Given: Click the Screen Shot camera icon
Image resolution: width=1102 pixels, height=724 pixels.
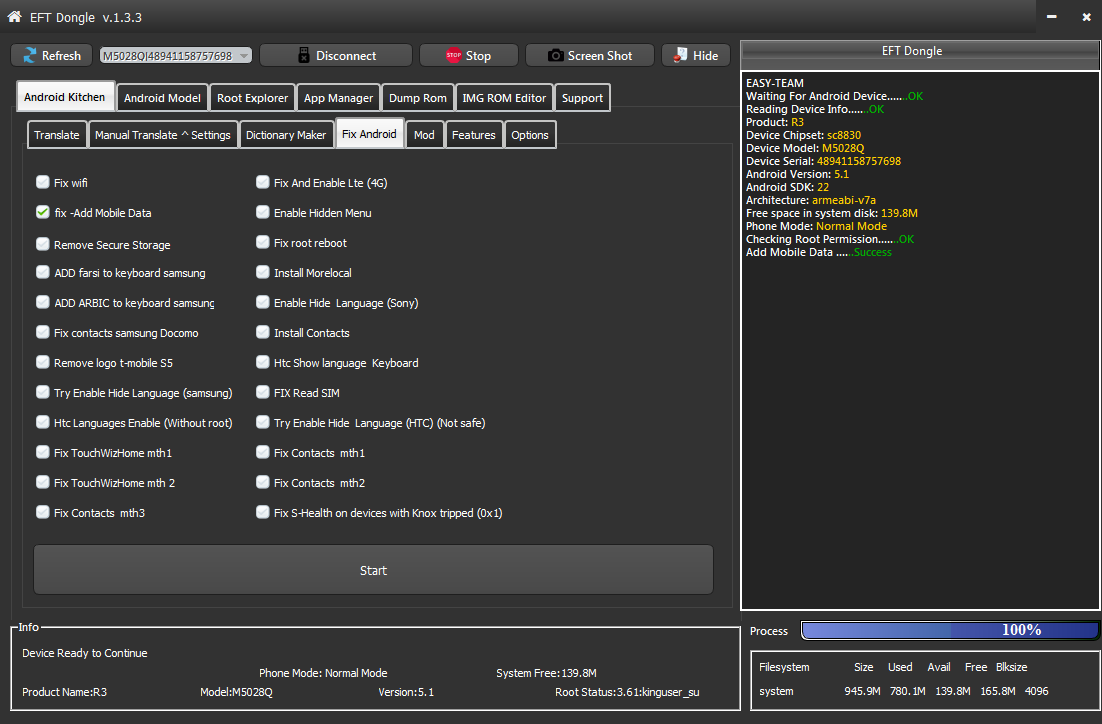Looking at the screenshot, I should pos(555,55).
